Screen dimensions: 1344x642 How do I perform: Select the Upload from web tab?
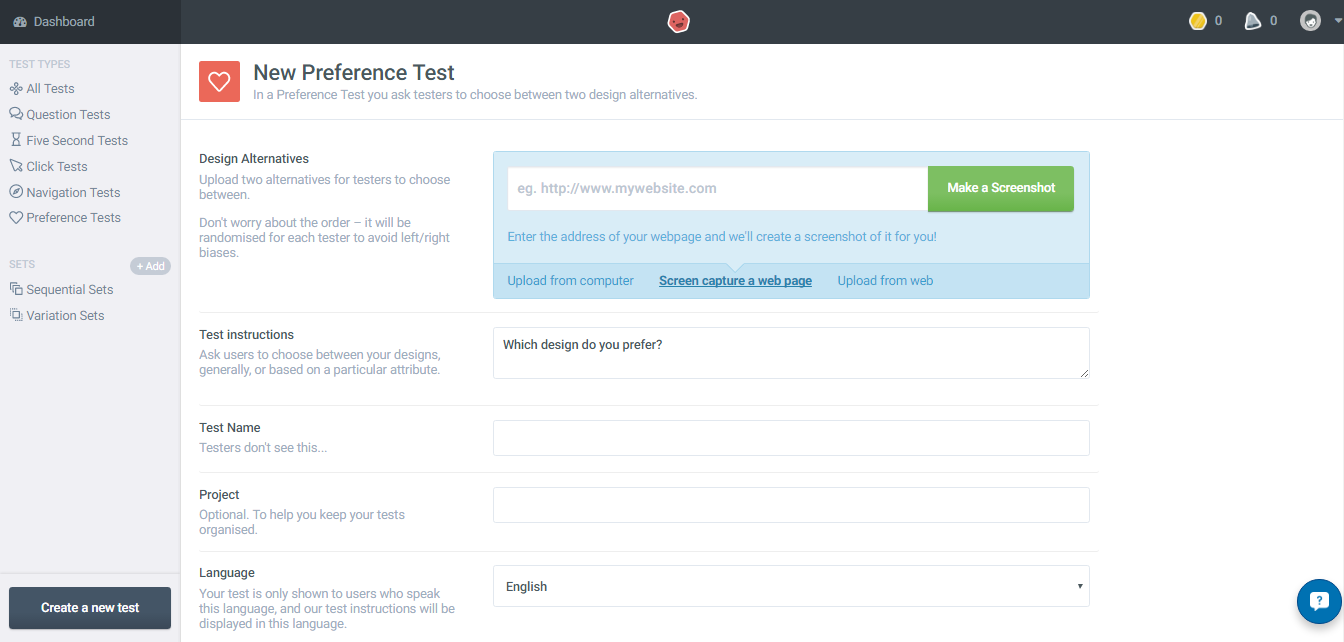pos(884,281)
